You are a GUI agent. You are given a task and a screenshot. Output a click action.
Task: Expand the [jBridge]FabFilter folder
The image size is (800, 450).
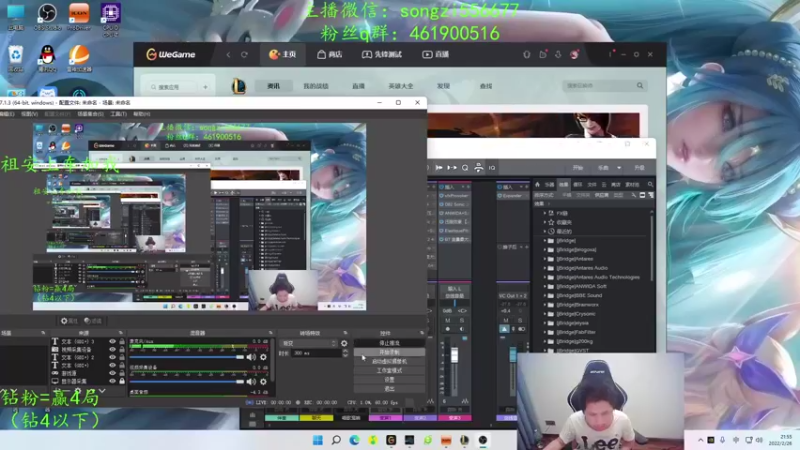pyautogui.click(x=544, y=332)
